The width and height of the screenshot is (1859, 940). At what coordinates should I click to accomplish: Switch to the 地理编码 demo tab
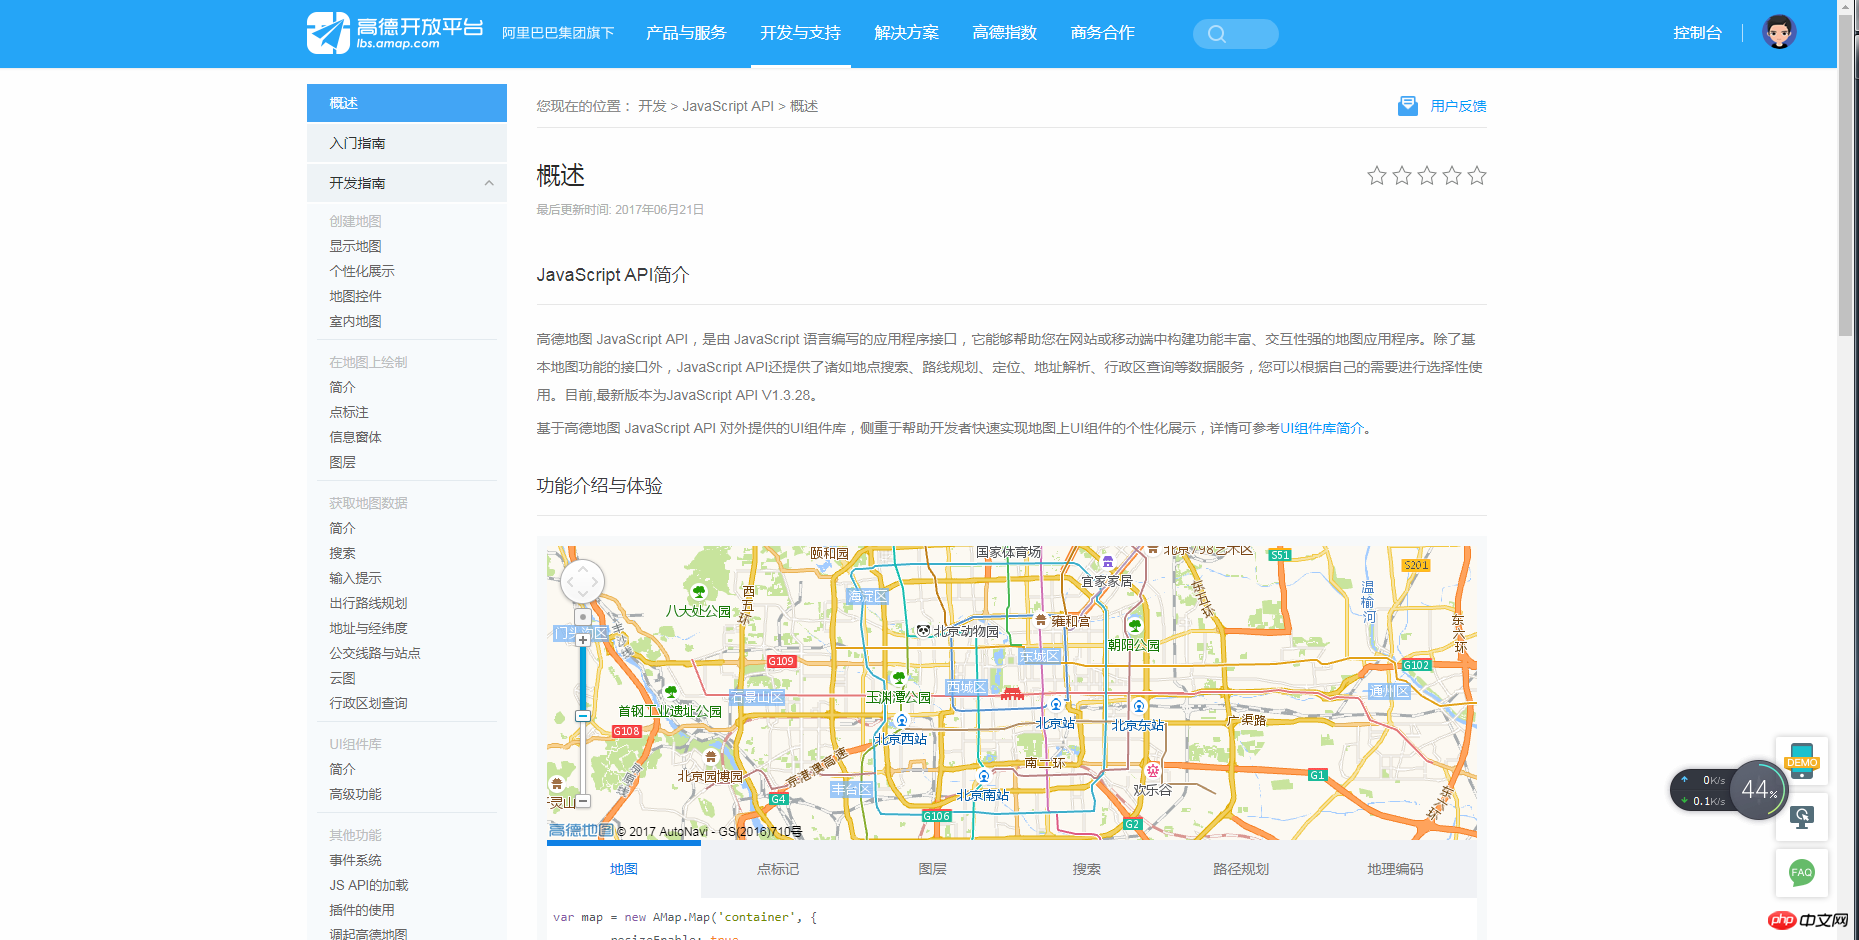coord(1395,869)
